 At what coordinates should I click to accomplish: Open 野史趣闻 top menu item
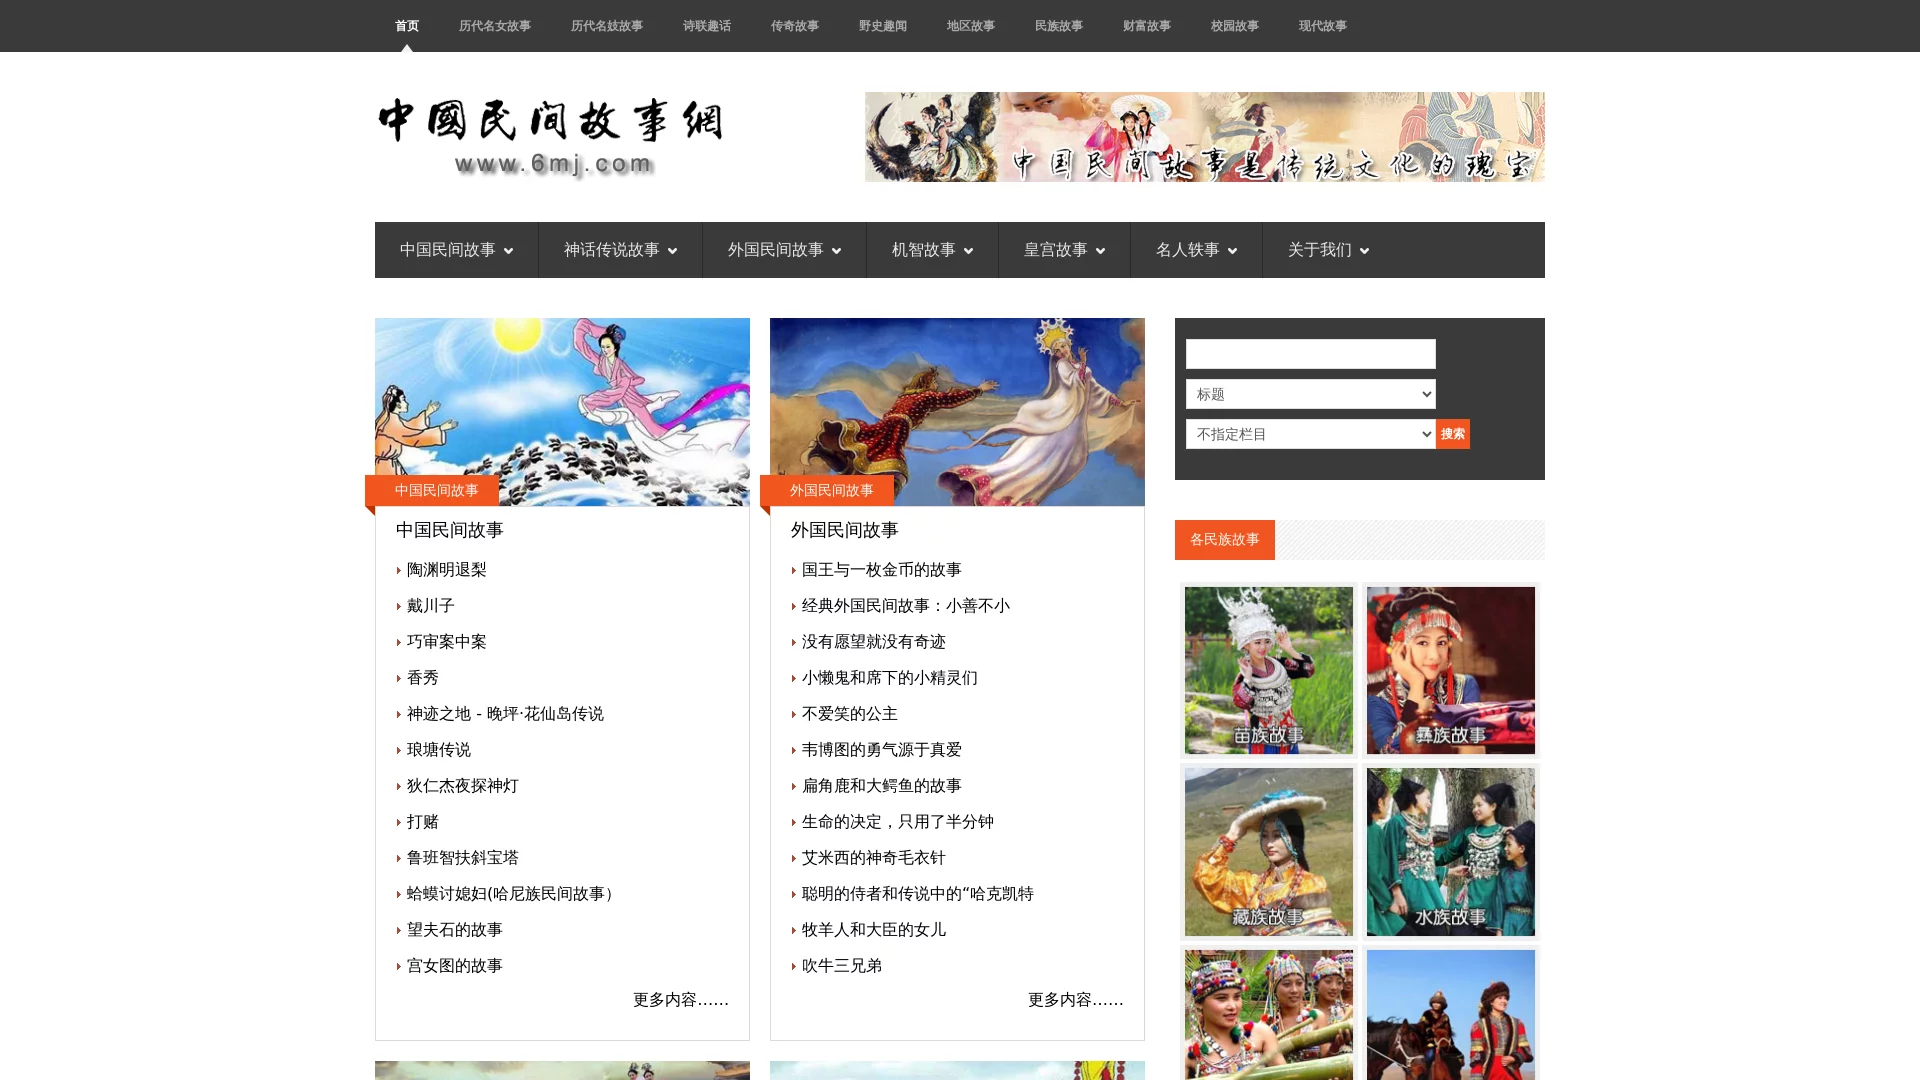tap(883, 26)
